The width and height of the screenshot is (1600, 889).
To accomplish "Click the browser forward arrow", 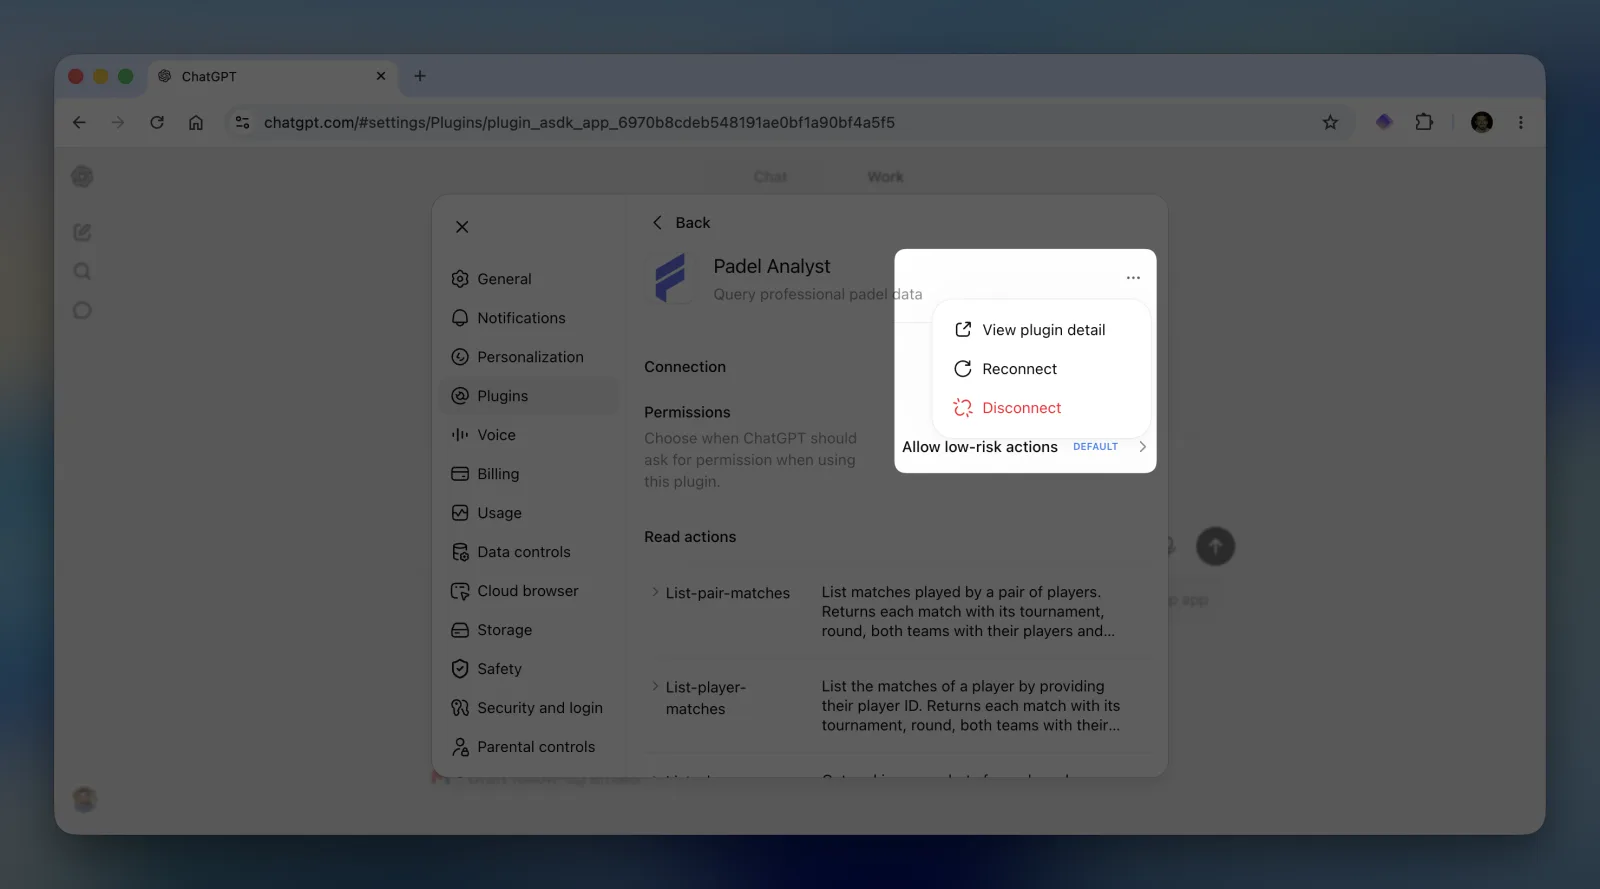I will pos(118,122).
